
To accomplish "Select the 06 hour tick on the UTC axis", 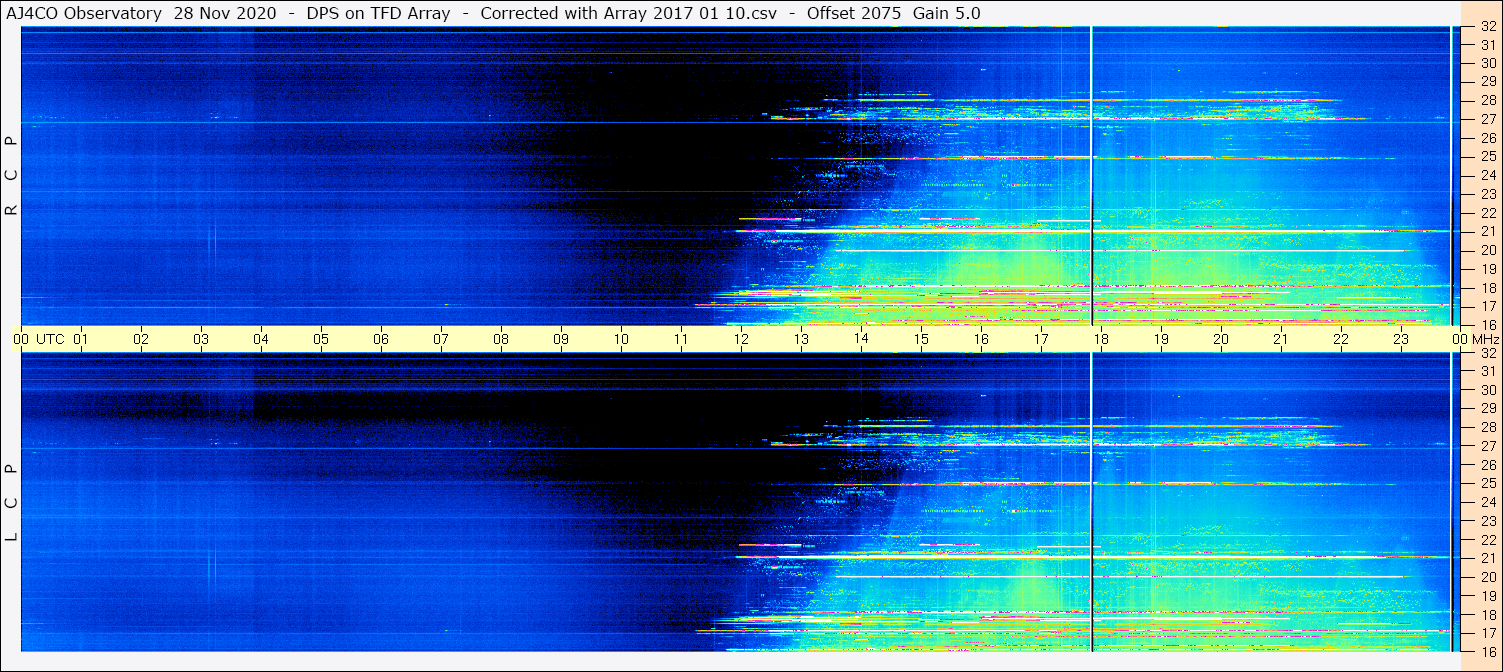I will [x=381, y=339].
